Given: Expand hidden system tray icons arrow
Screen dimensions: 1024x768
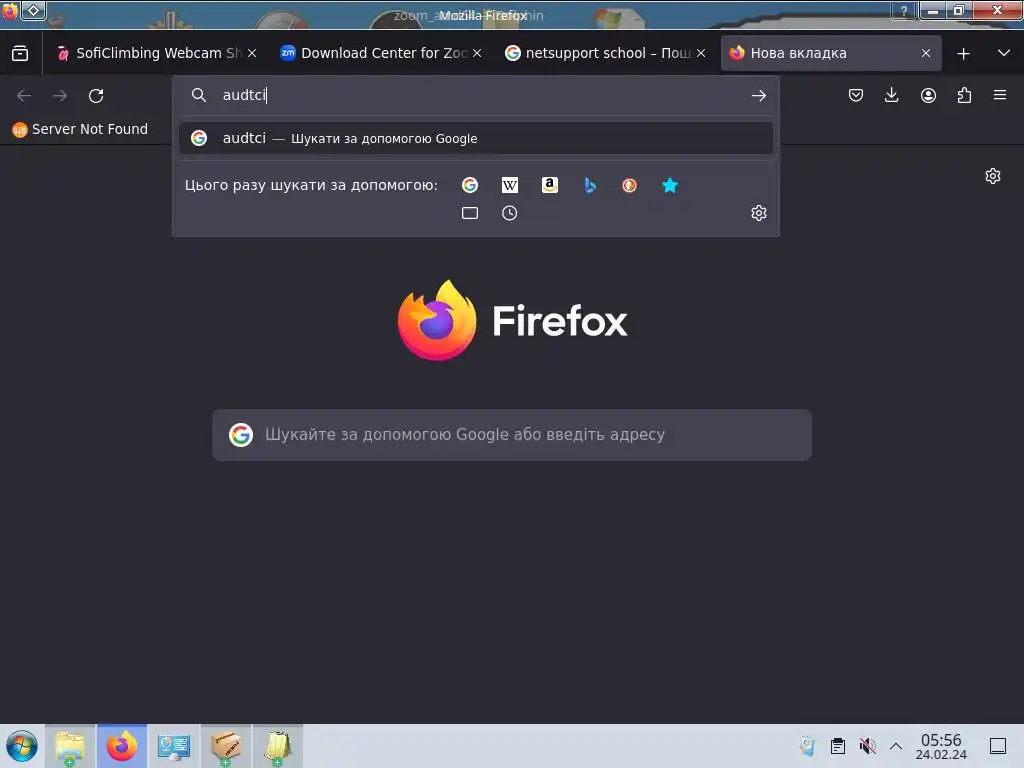Looking at the screenshot, I should tap(896, 746).
